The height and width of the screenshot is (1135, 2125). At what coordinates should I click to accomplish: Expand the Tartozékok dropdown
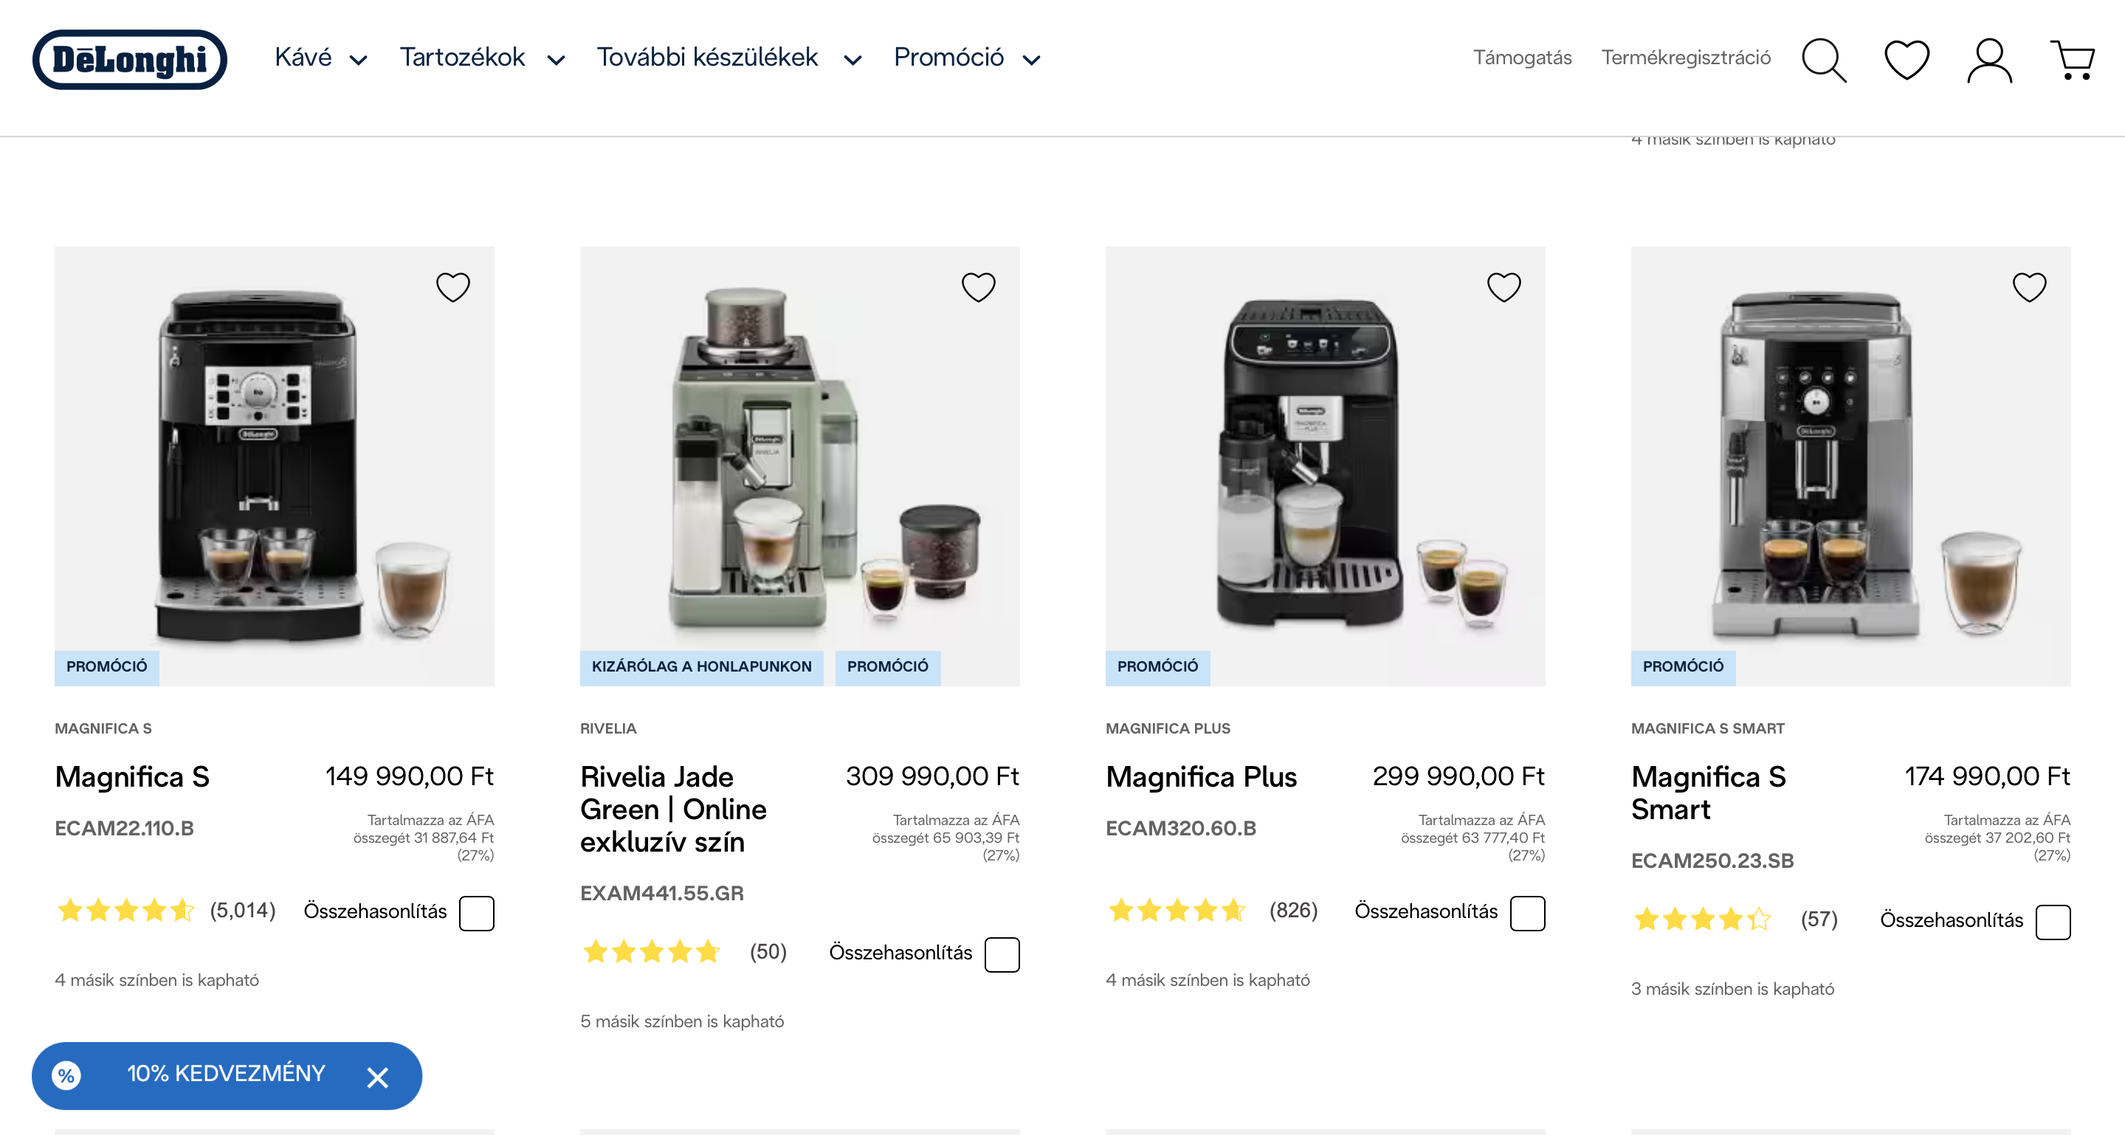click(x=481, y=58)
